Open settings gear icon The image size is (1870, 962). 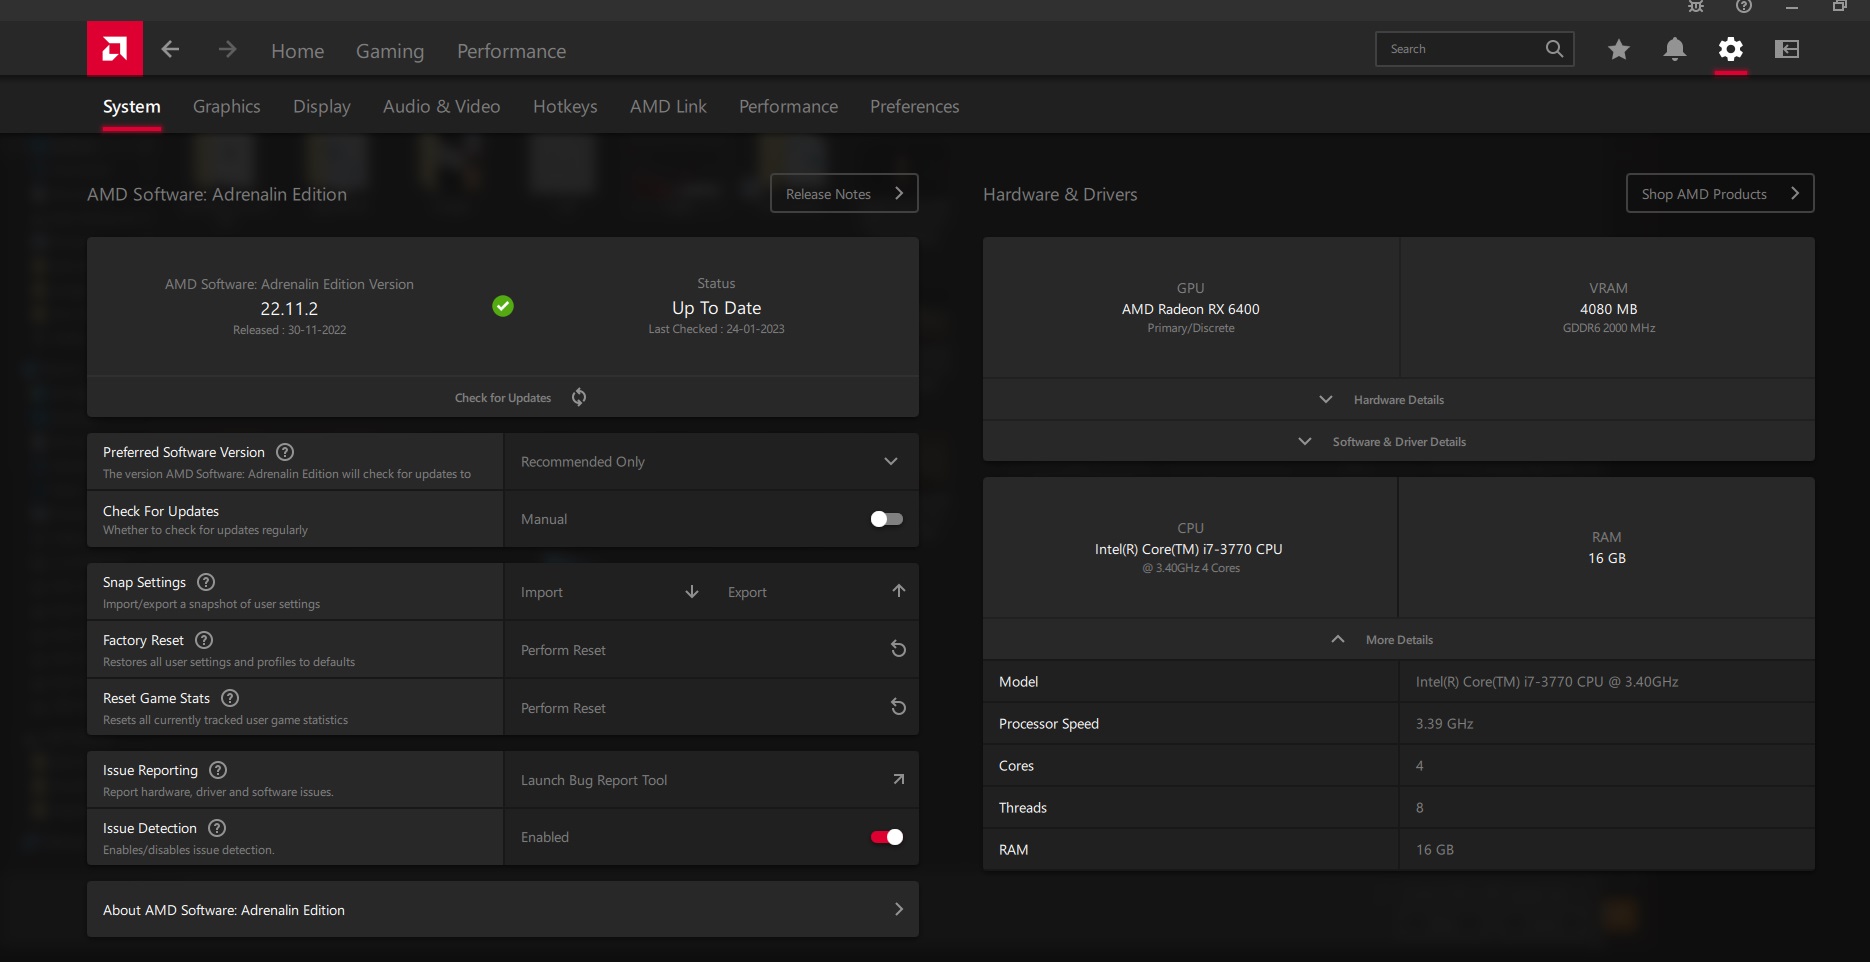tap(1731, 49)
